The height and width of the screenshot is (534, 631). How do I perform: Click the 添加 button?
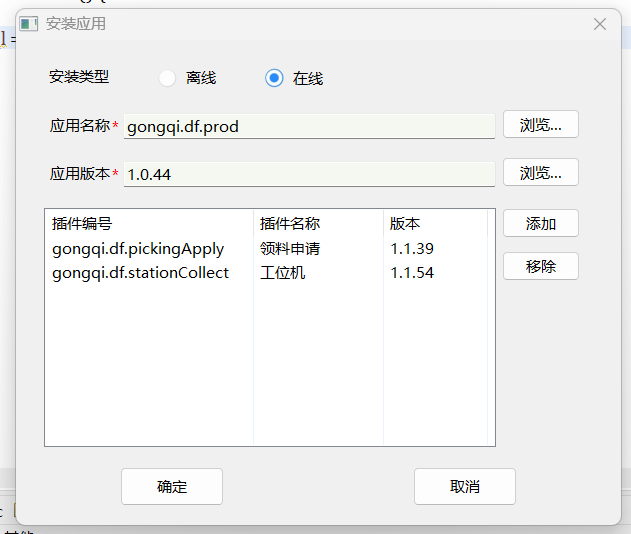pyautogui.click(x=540, y=223)
